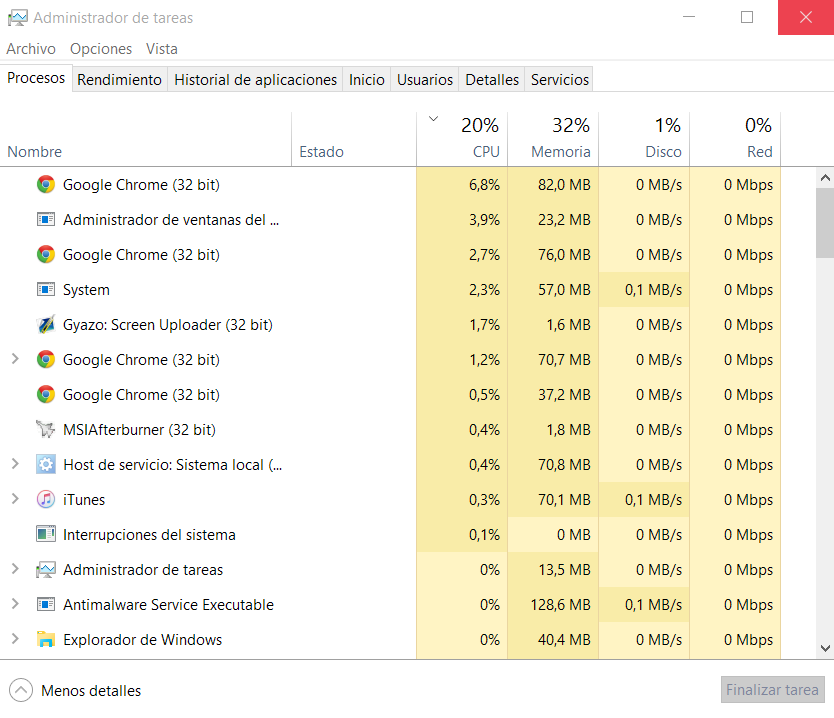The width and height of the screenshot is (834, 718).
Task: Switch to the Detalles tab
Action: [492, 80]
